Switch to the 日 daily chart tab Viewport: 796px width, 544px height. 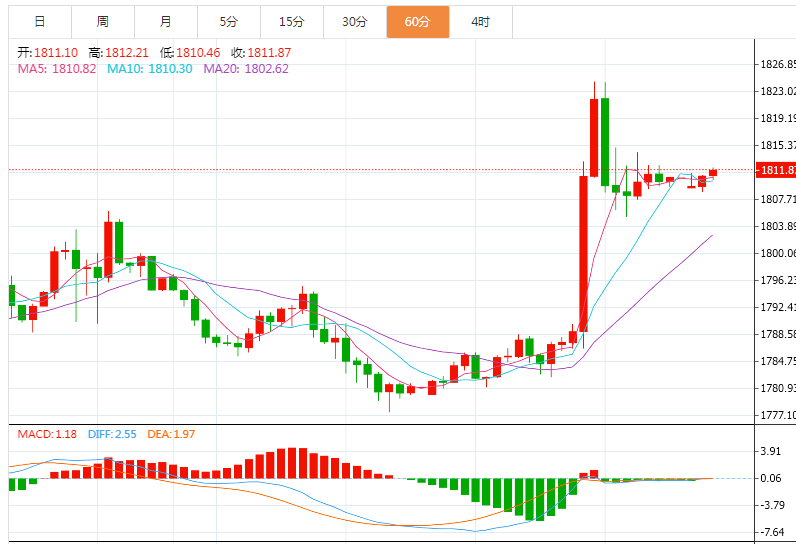40,22
